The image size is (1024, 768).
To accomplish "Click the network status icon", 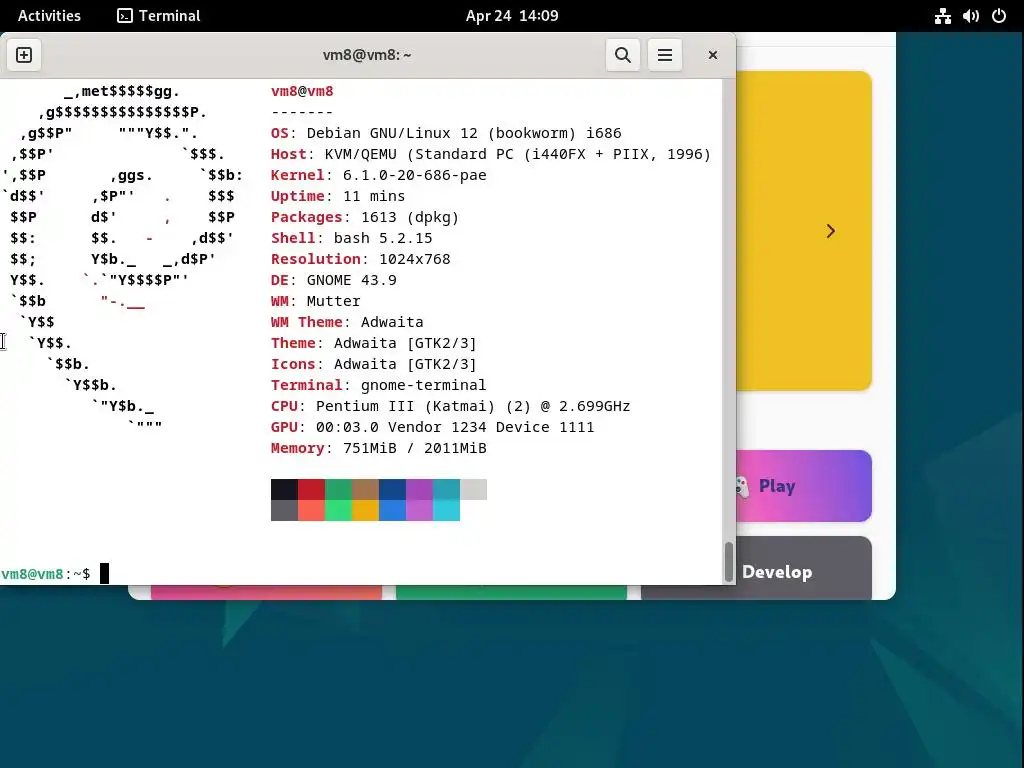I will pos(942,16).
